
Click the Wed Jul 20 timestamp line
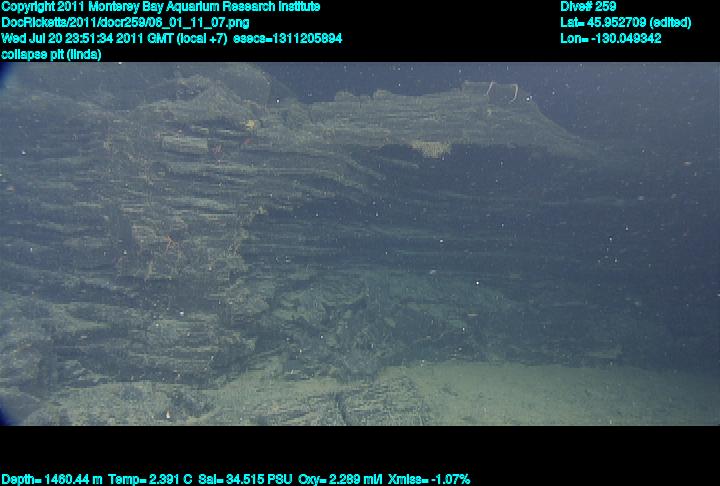point(114,38)
